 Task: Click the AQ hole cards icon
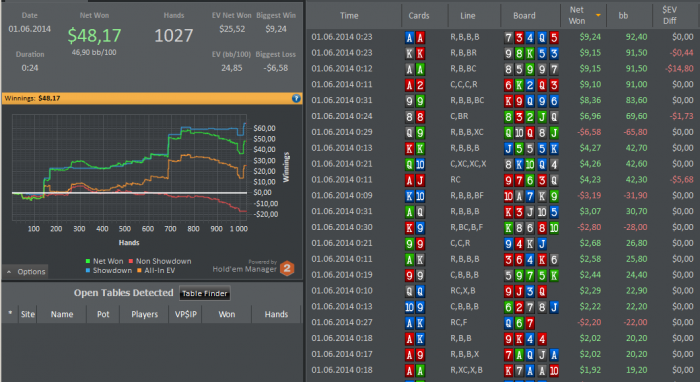pyautogui.click(x=415, y=212)
